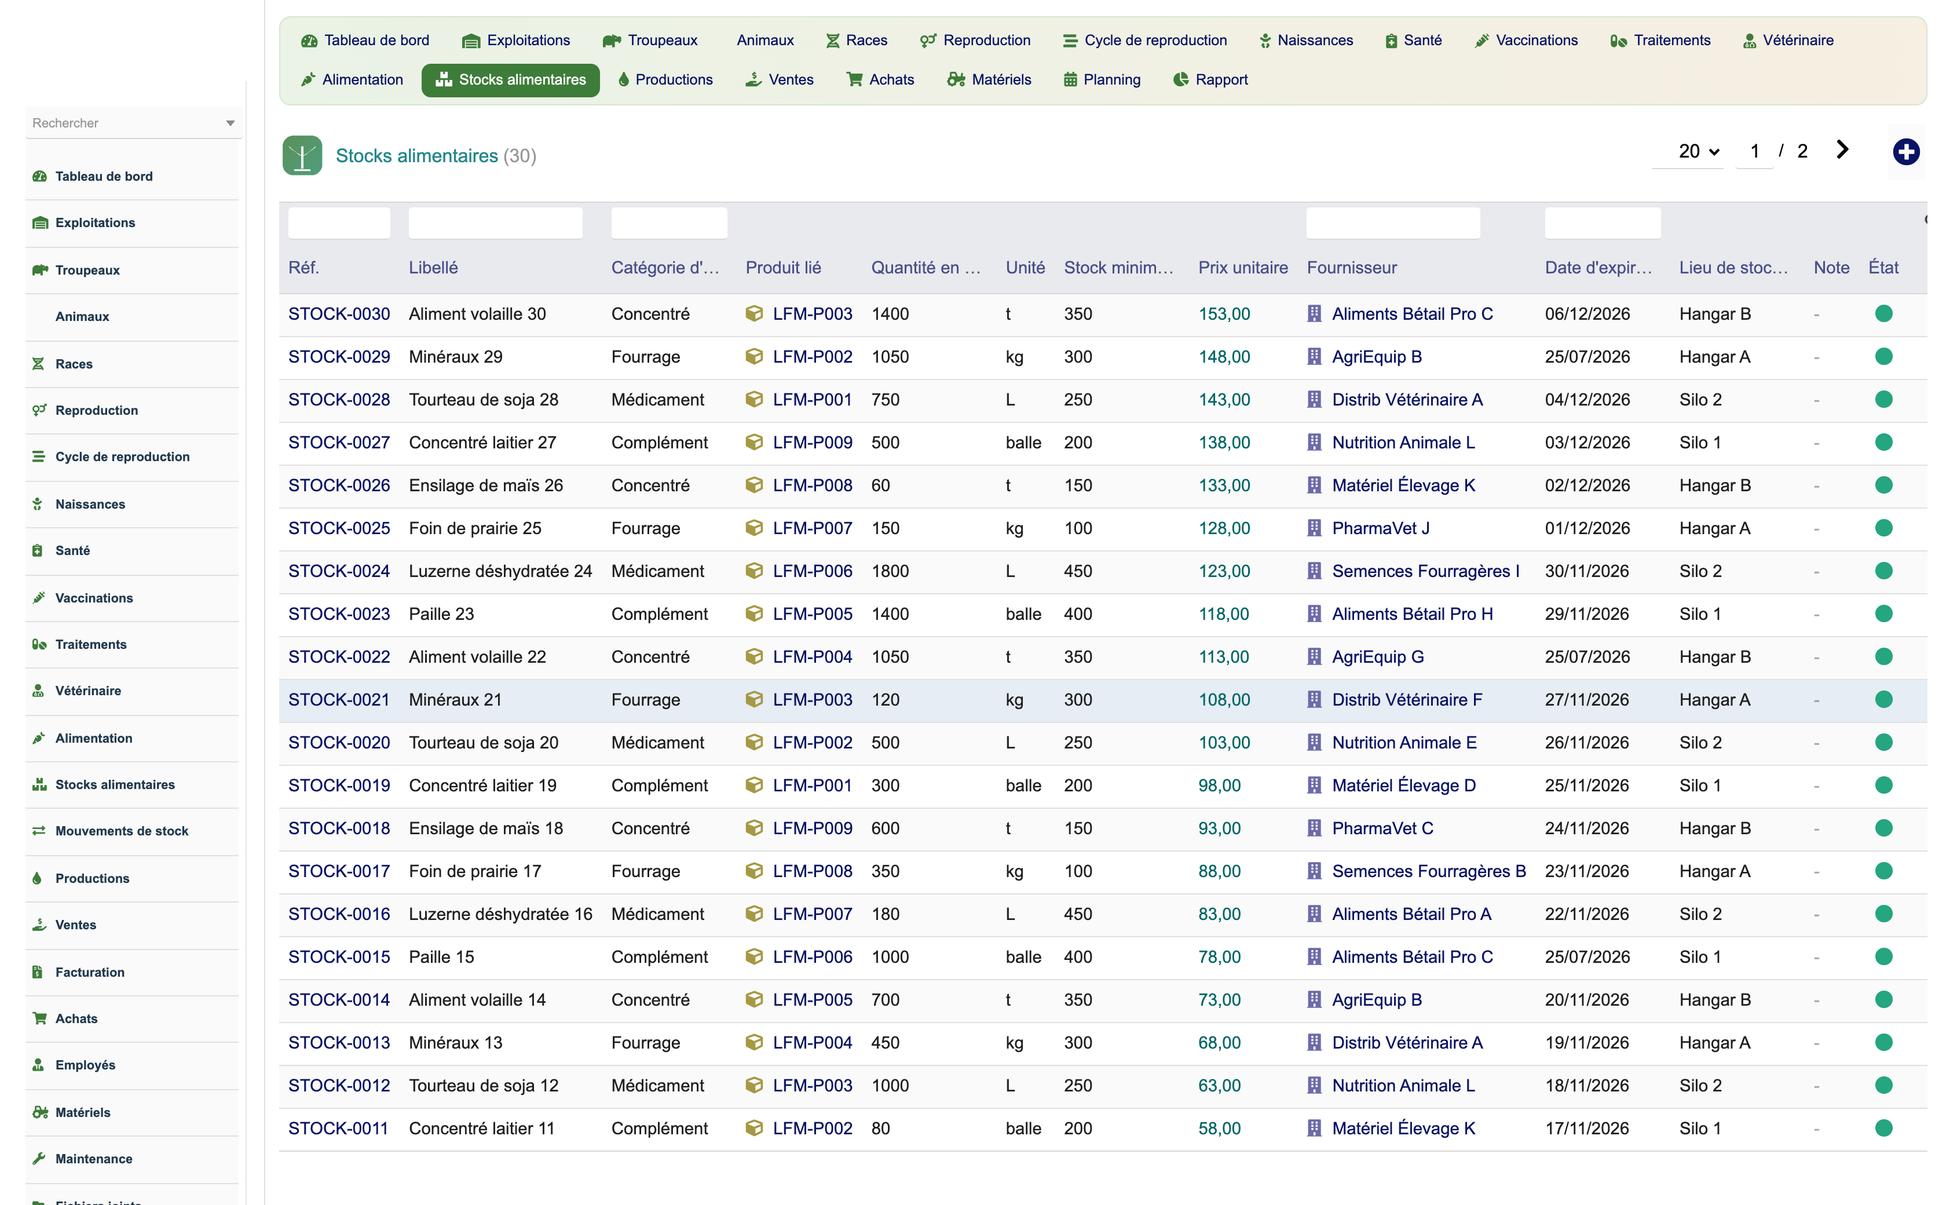Switch to Alimentation top tab

351,80
